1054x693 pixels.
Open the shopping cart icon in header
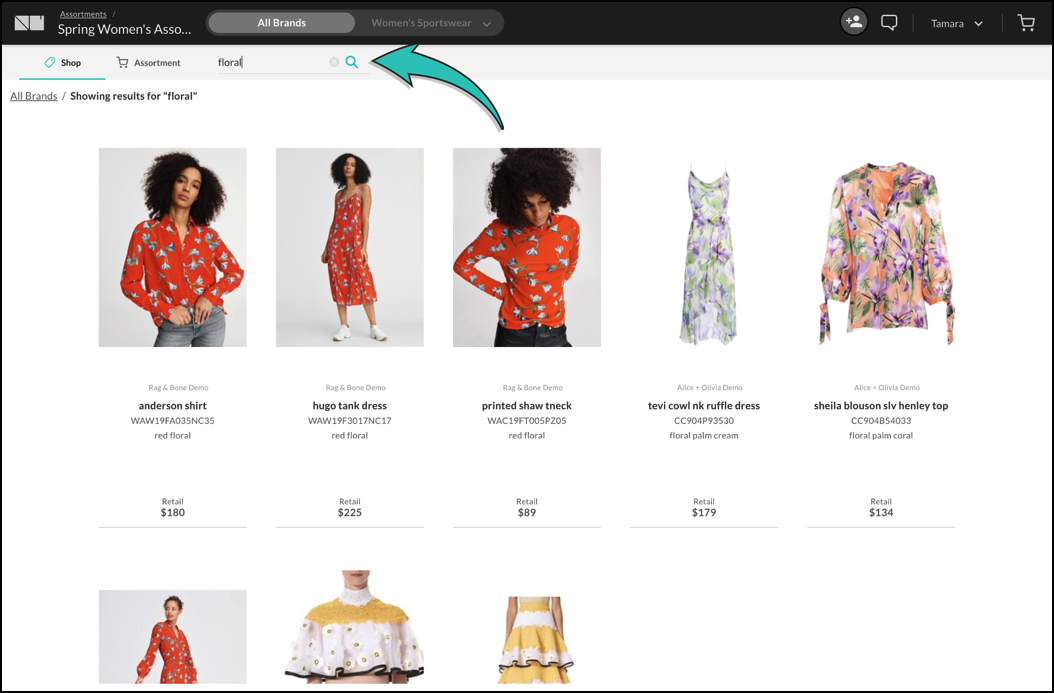click(x=1026, y=23)
